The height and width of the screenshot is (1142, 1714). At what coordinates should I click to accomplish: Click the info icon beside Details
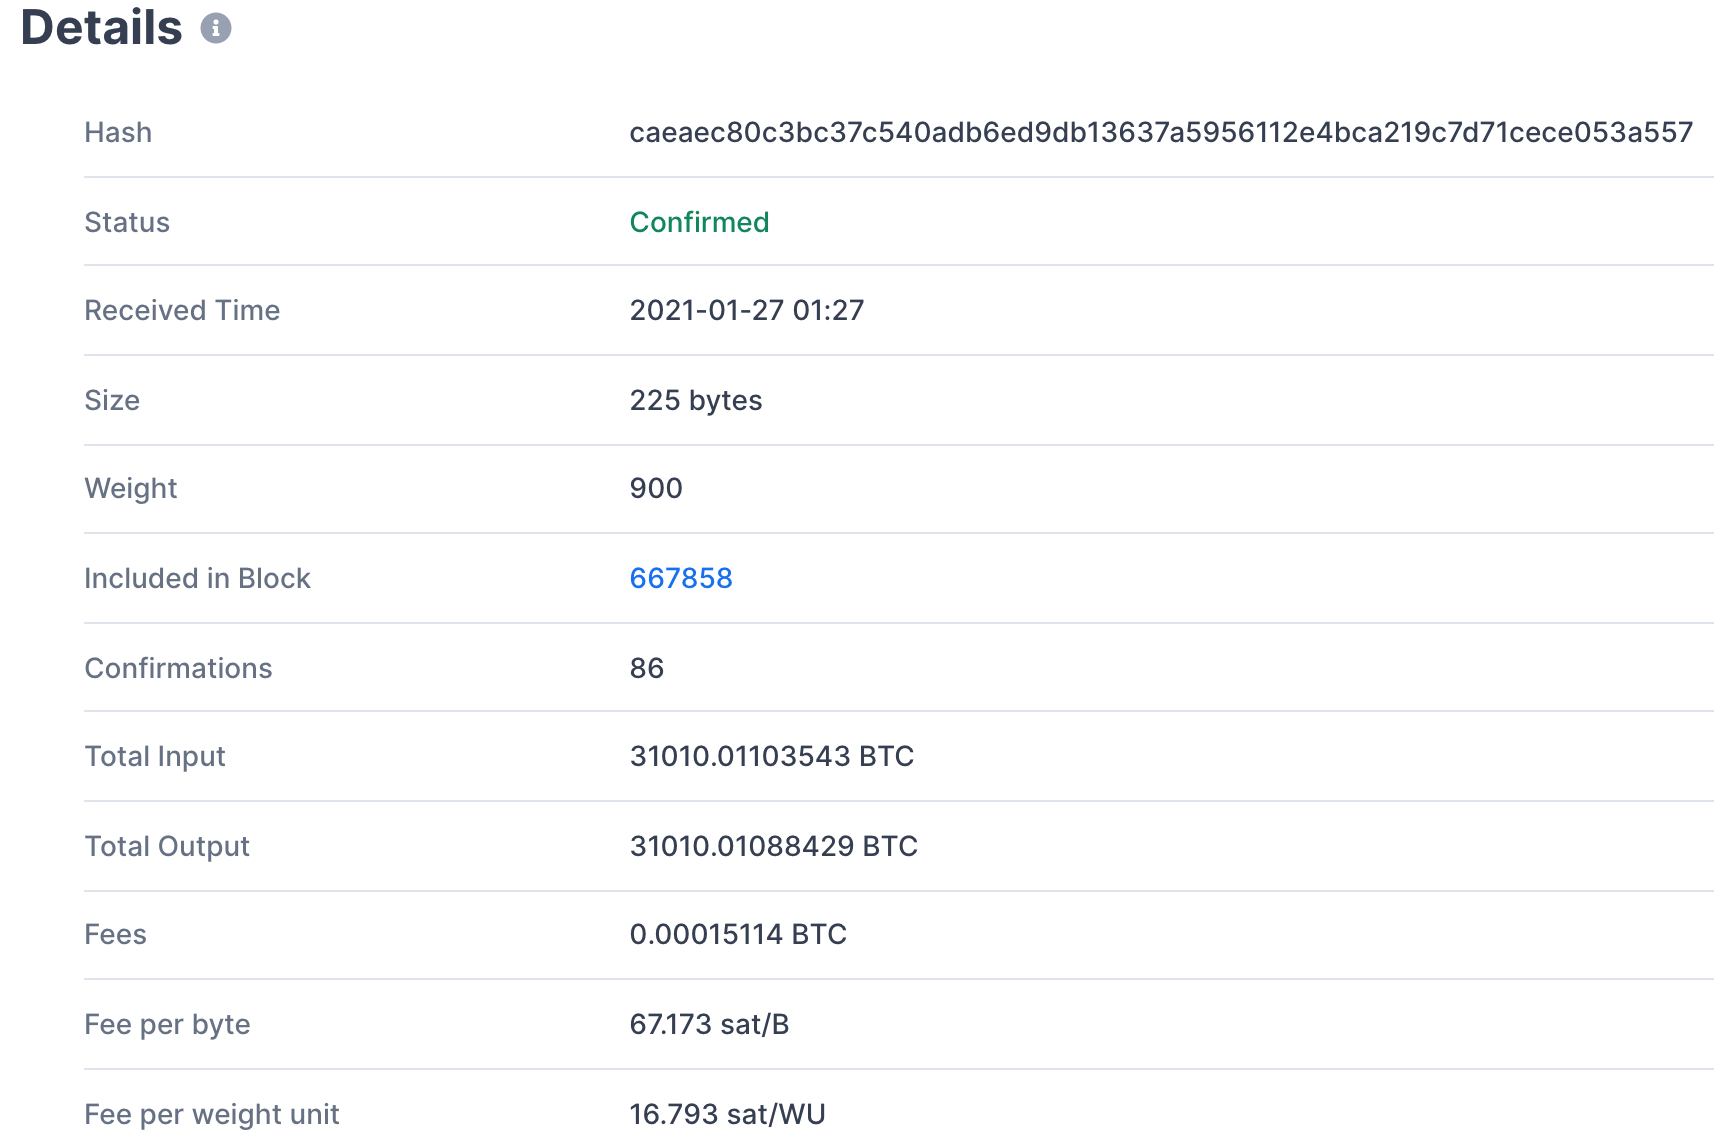tap(216, 28)
